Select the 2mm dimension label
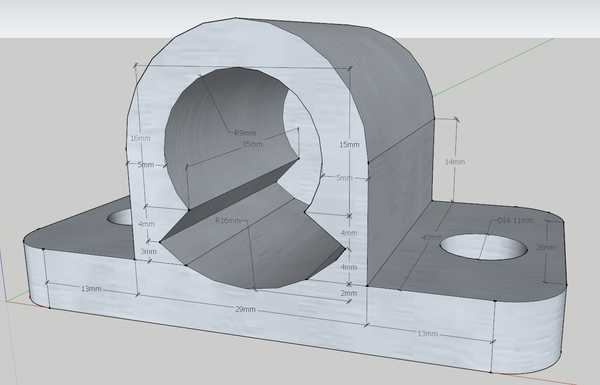This screenshot has height=385, width=600. pos(349,293)
